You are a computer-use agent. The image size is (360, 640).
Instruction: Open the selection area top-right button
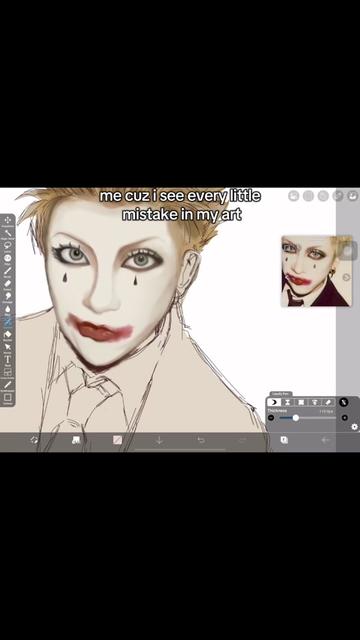294,196
